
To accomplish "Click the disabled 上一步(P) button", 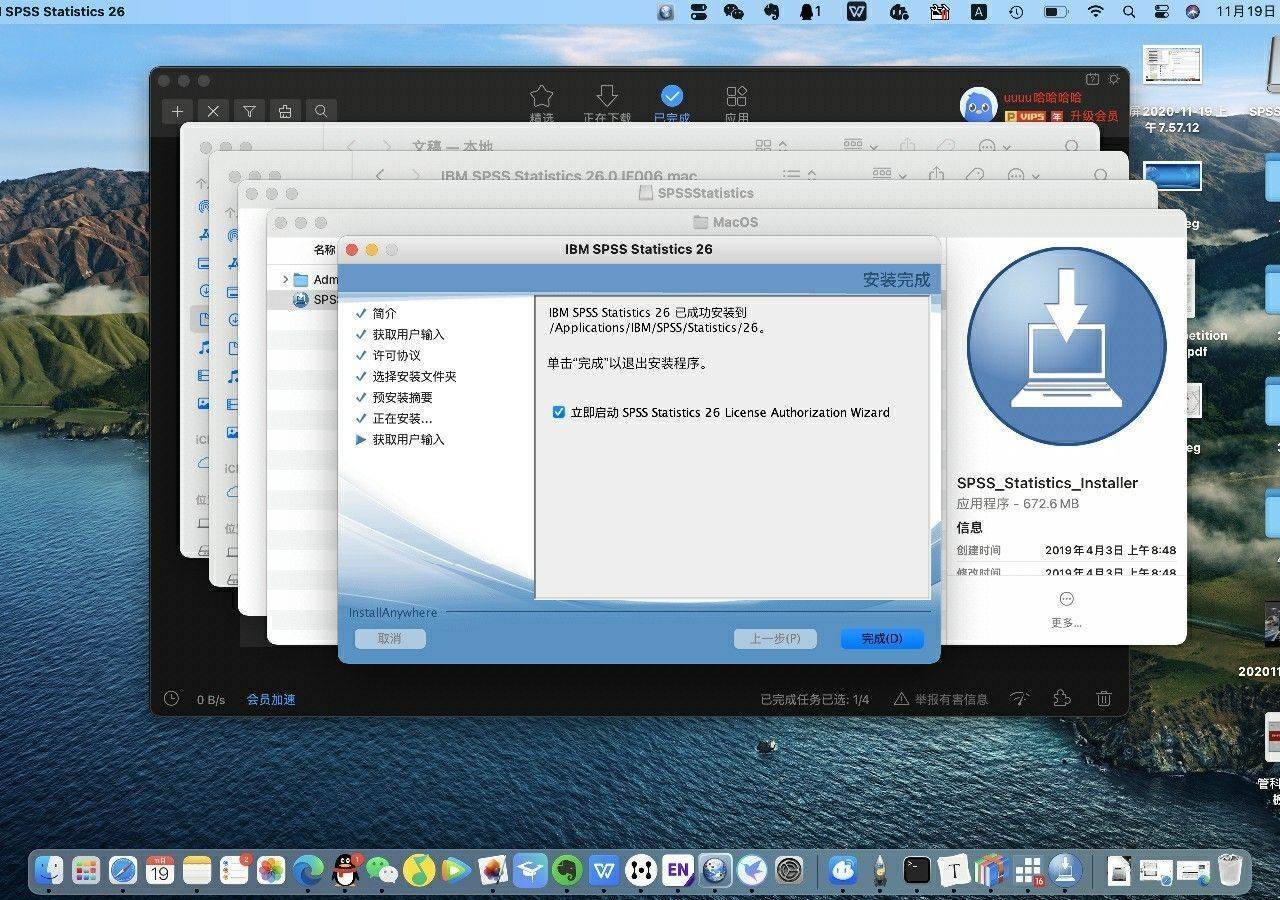I will (775, 638).
